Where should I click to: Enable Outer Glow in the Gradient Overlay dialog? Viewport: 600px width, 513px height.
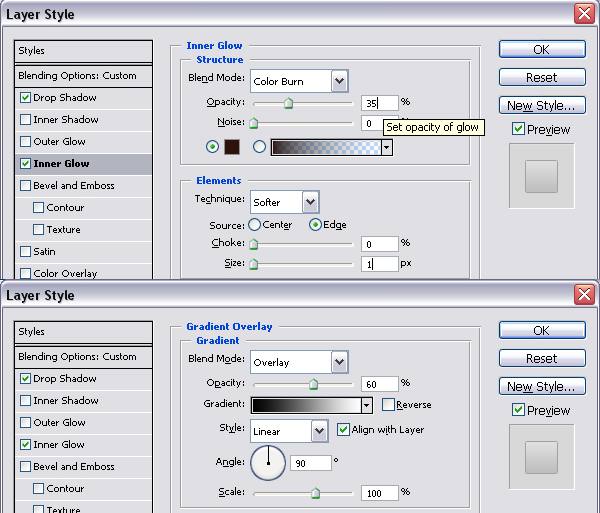click(25, 422)
